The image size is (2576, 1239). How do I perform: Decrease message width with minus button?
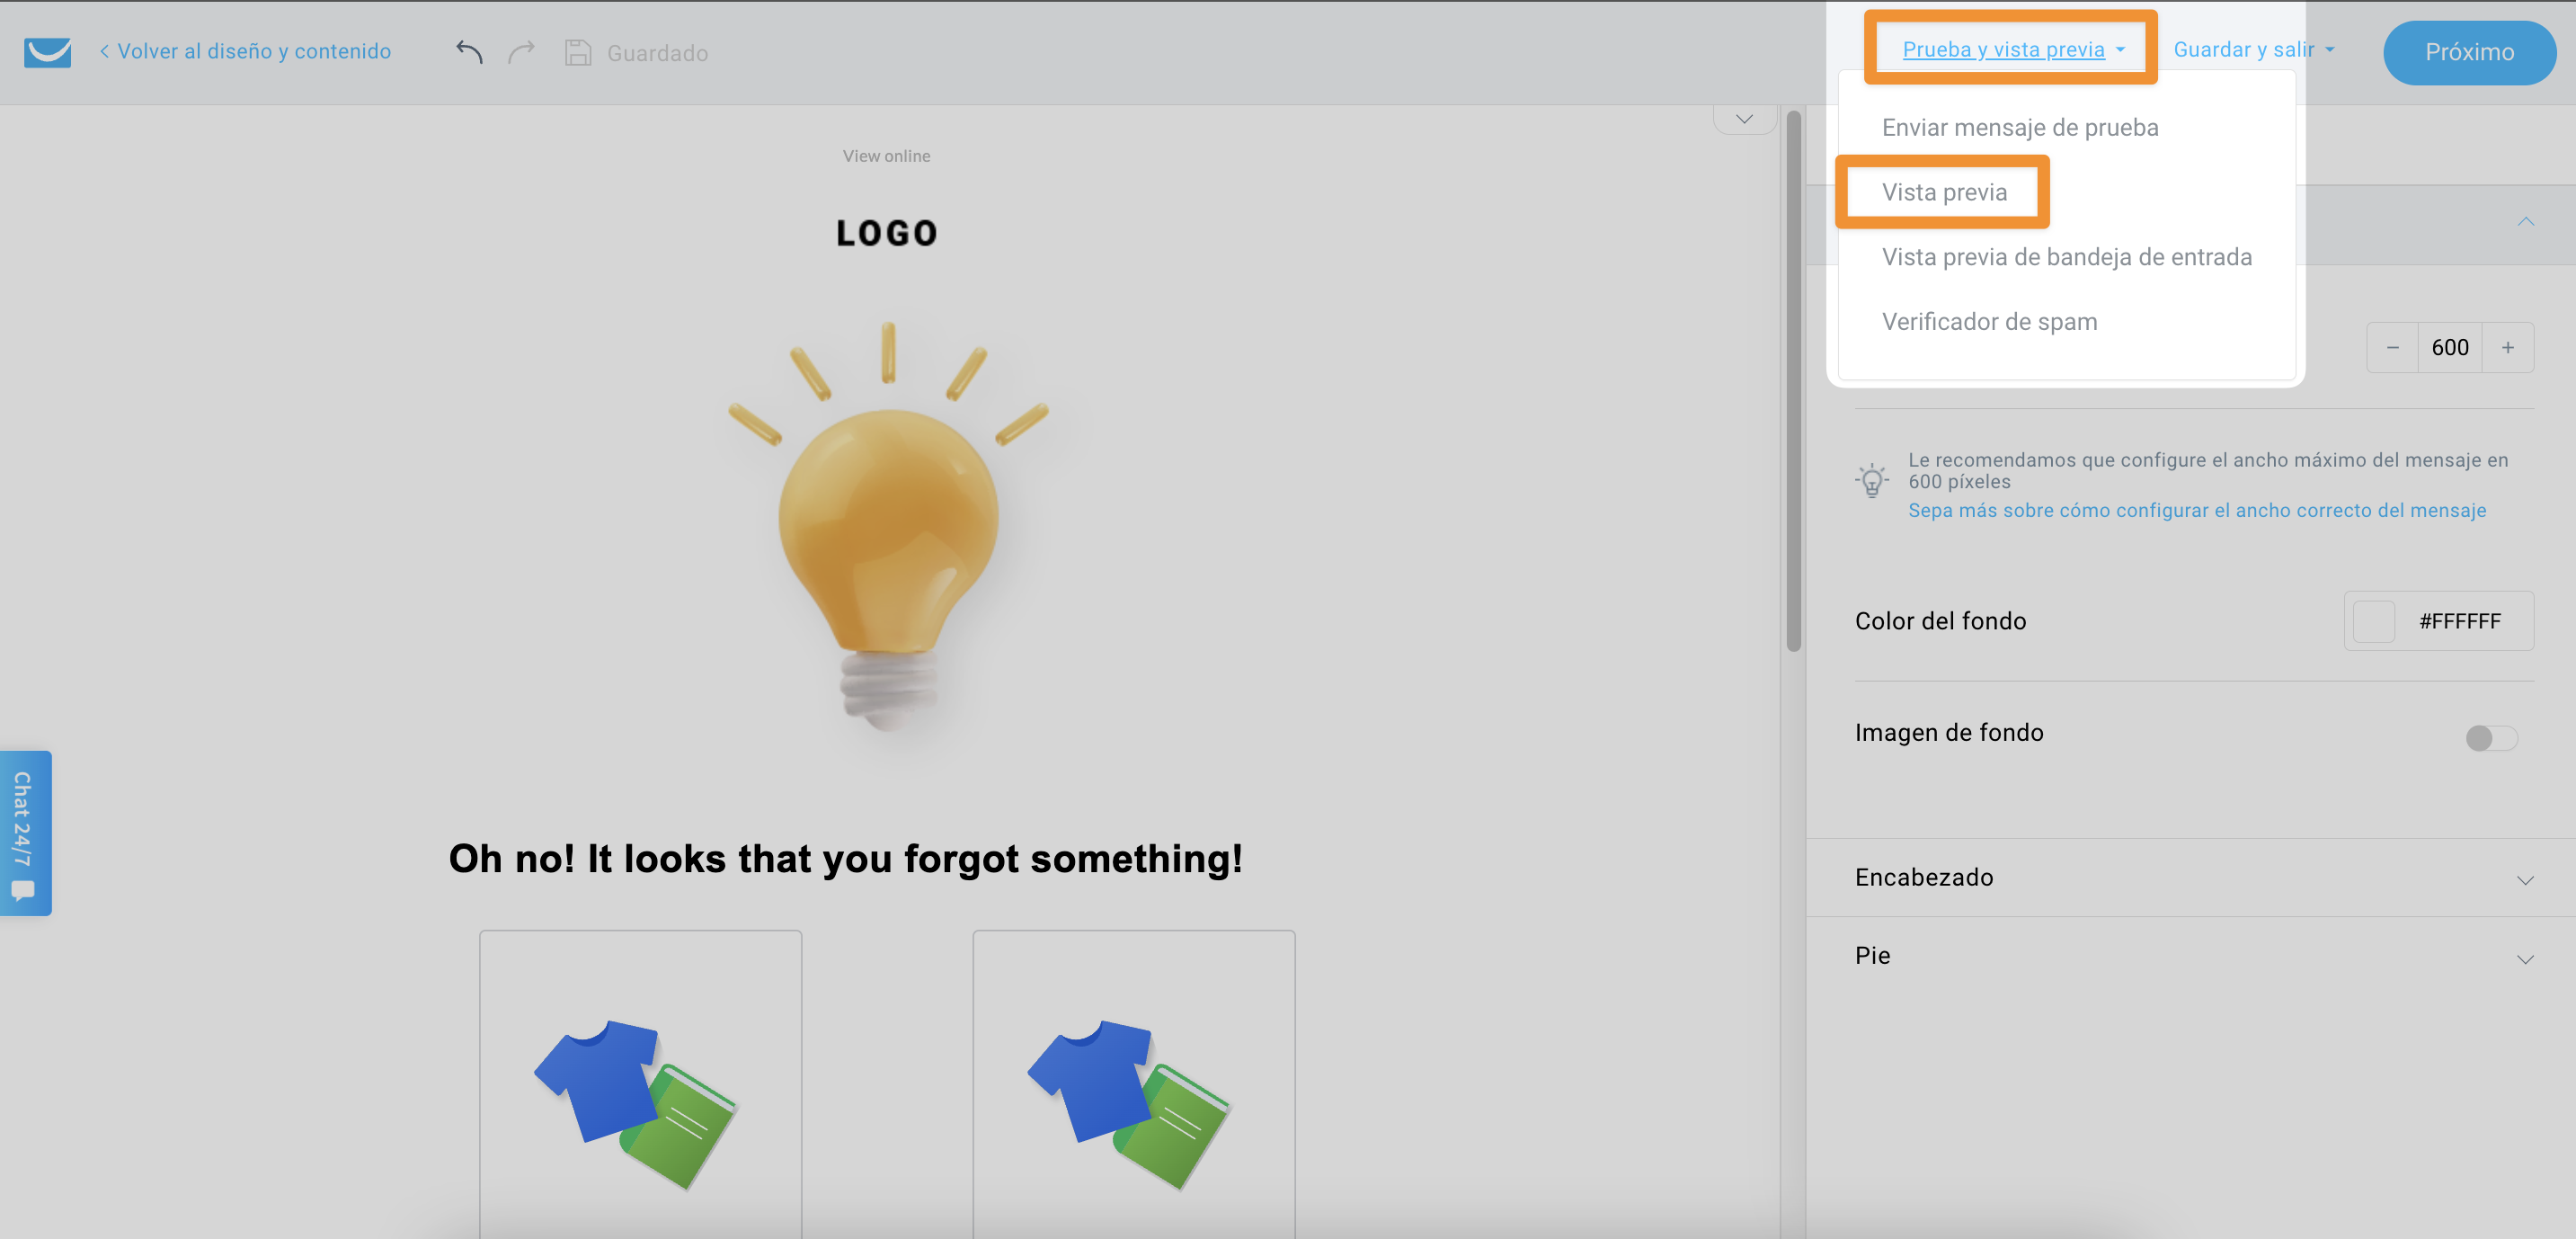2392,347
